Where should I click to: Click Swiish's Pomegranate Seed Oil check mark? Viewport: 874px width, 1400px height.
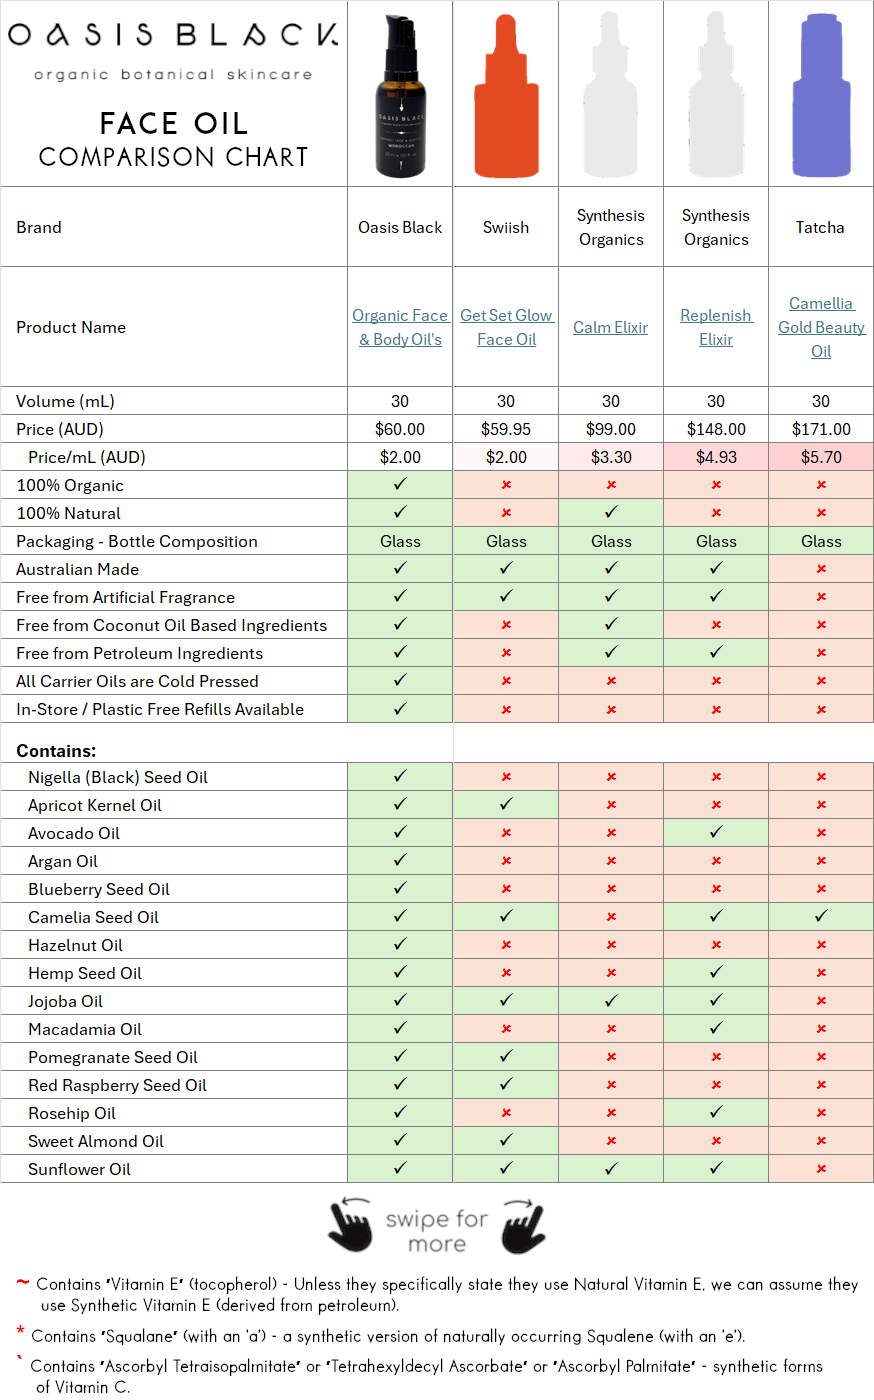(x=506, y=1056)
